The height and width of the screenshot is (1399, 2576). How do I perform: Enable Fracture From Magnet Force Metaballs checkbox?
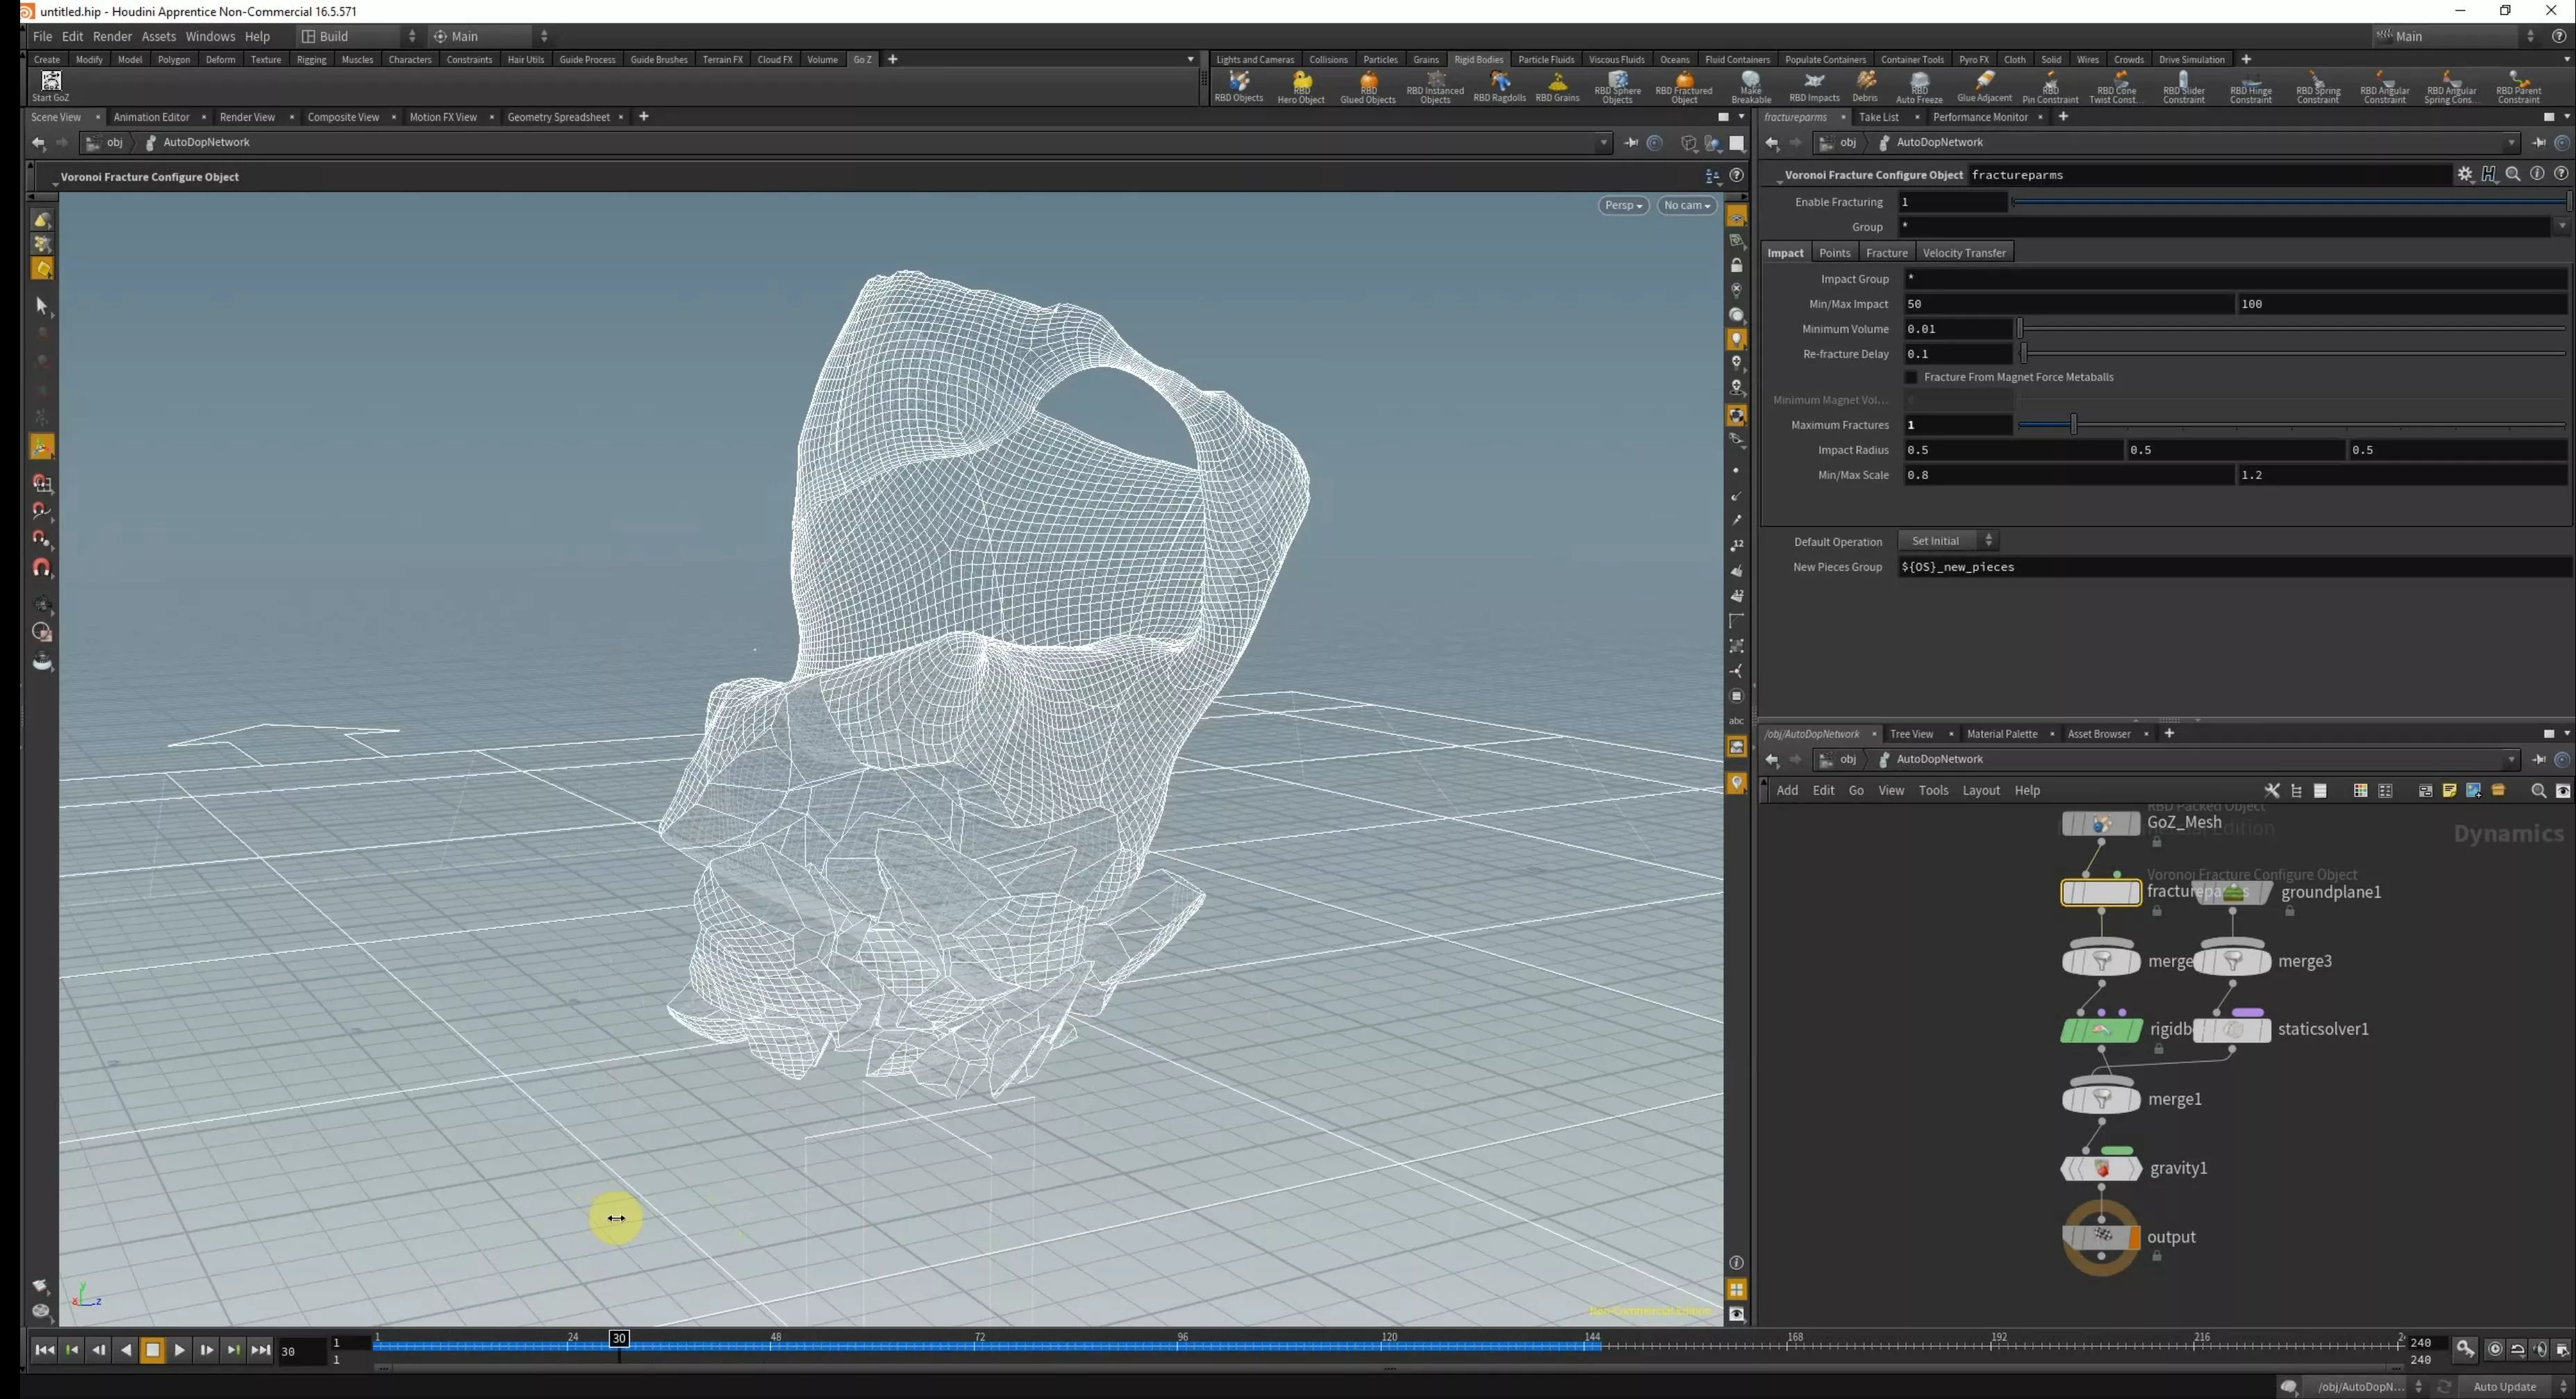1911,377
